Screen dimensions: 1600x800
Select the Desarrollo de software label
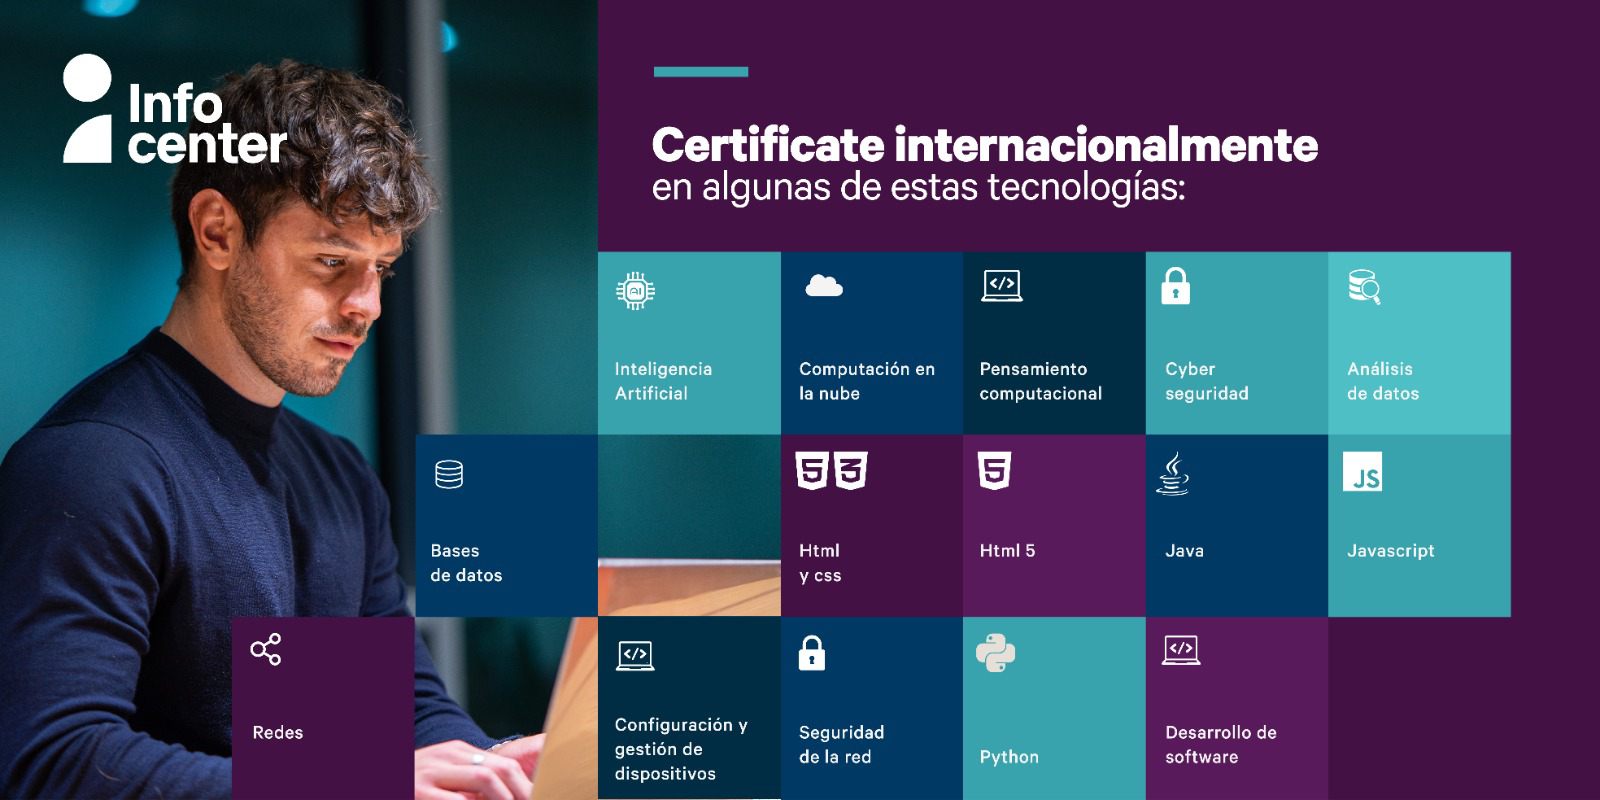click(1220, 745)
